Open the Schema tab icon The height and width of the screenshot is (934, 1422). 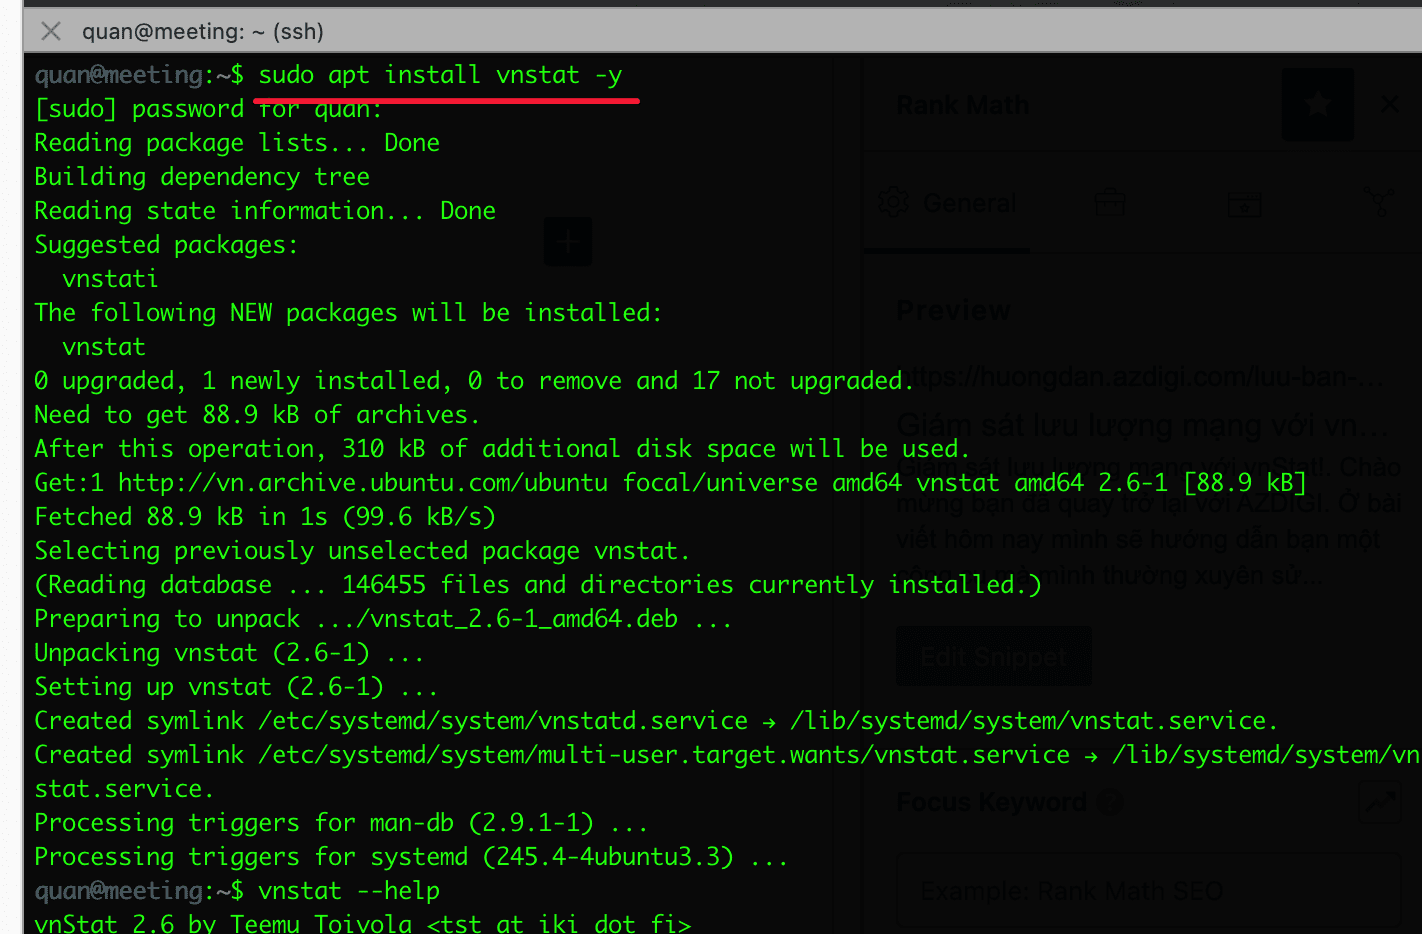(x=1244, y=205)
